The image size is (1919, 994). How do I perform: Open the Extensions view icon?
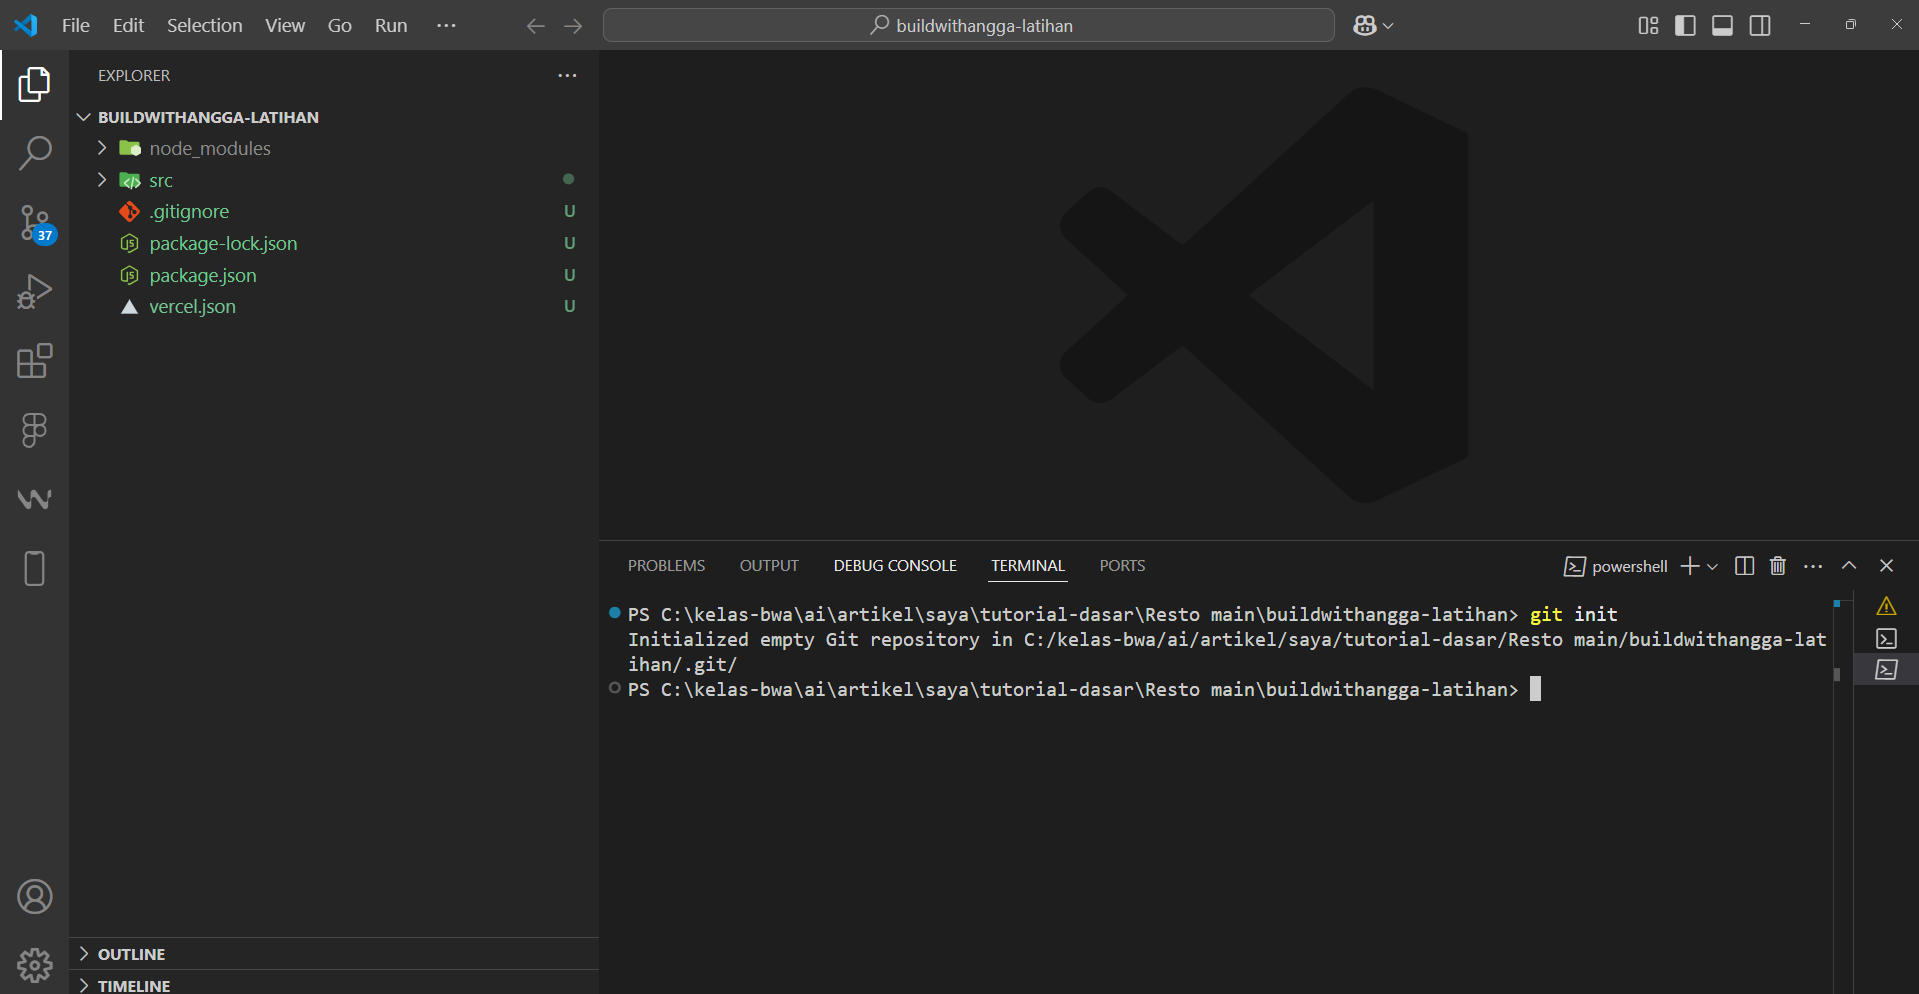[34, 361]
